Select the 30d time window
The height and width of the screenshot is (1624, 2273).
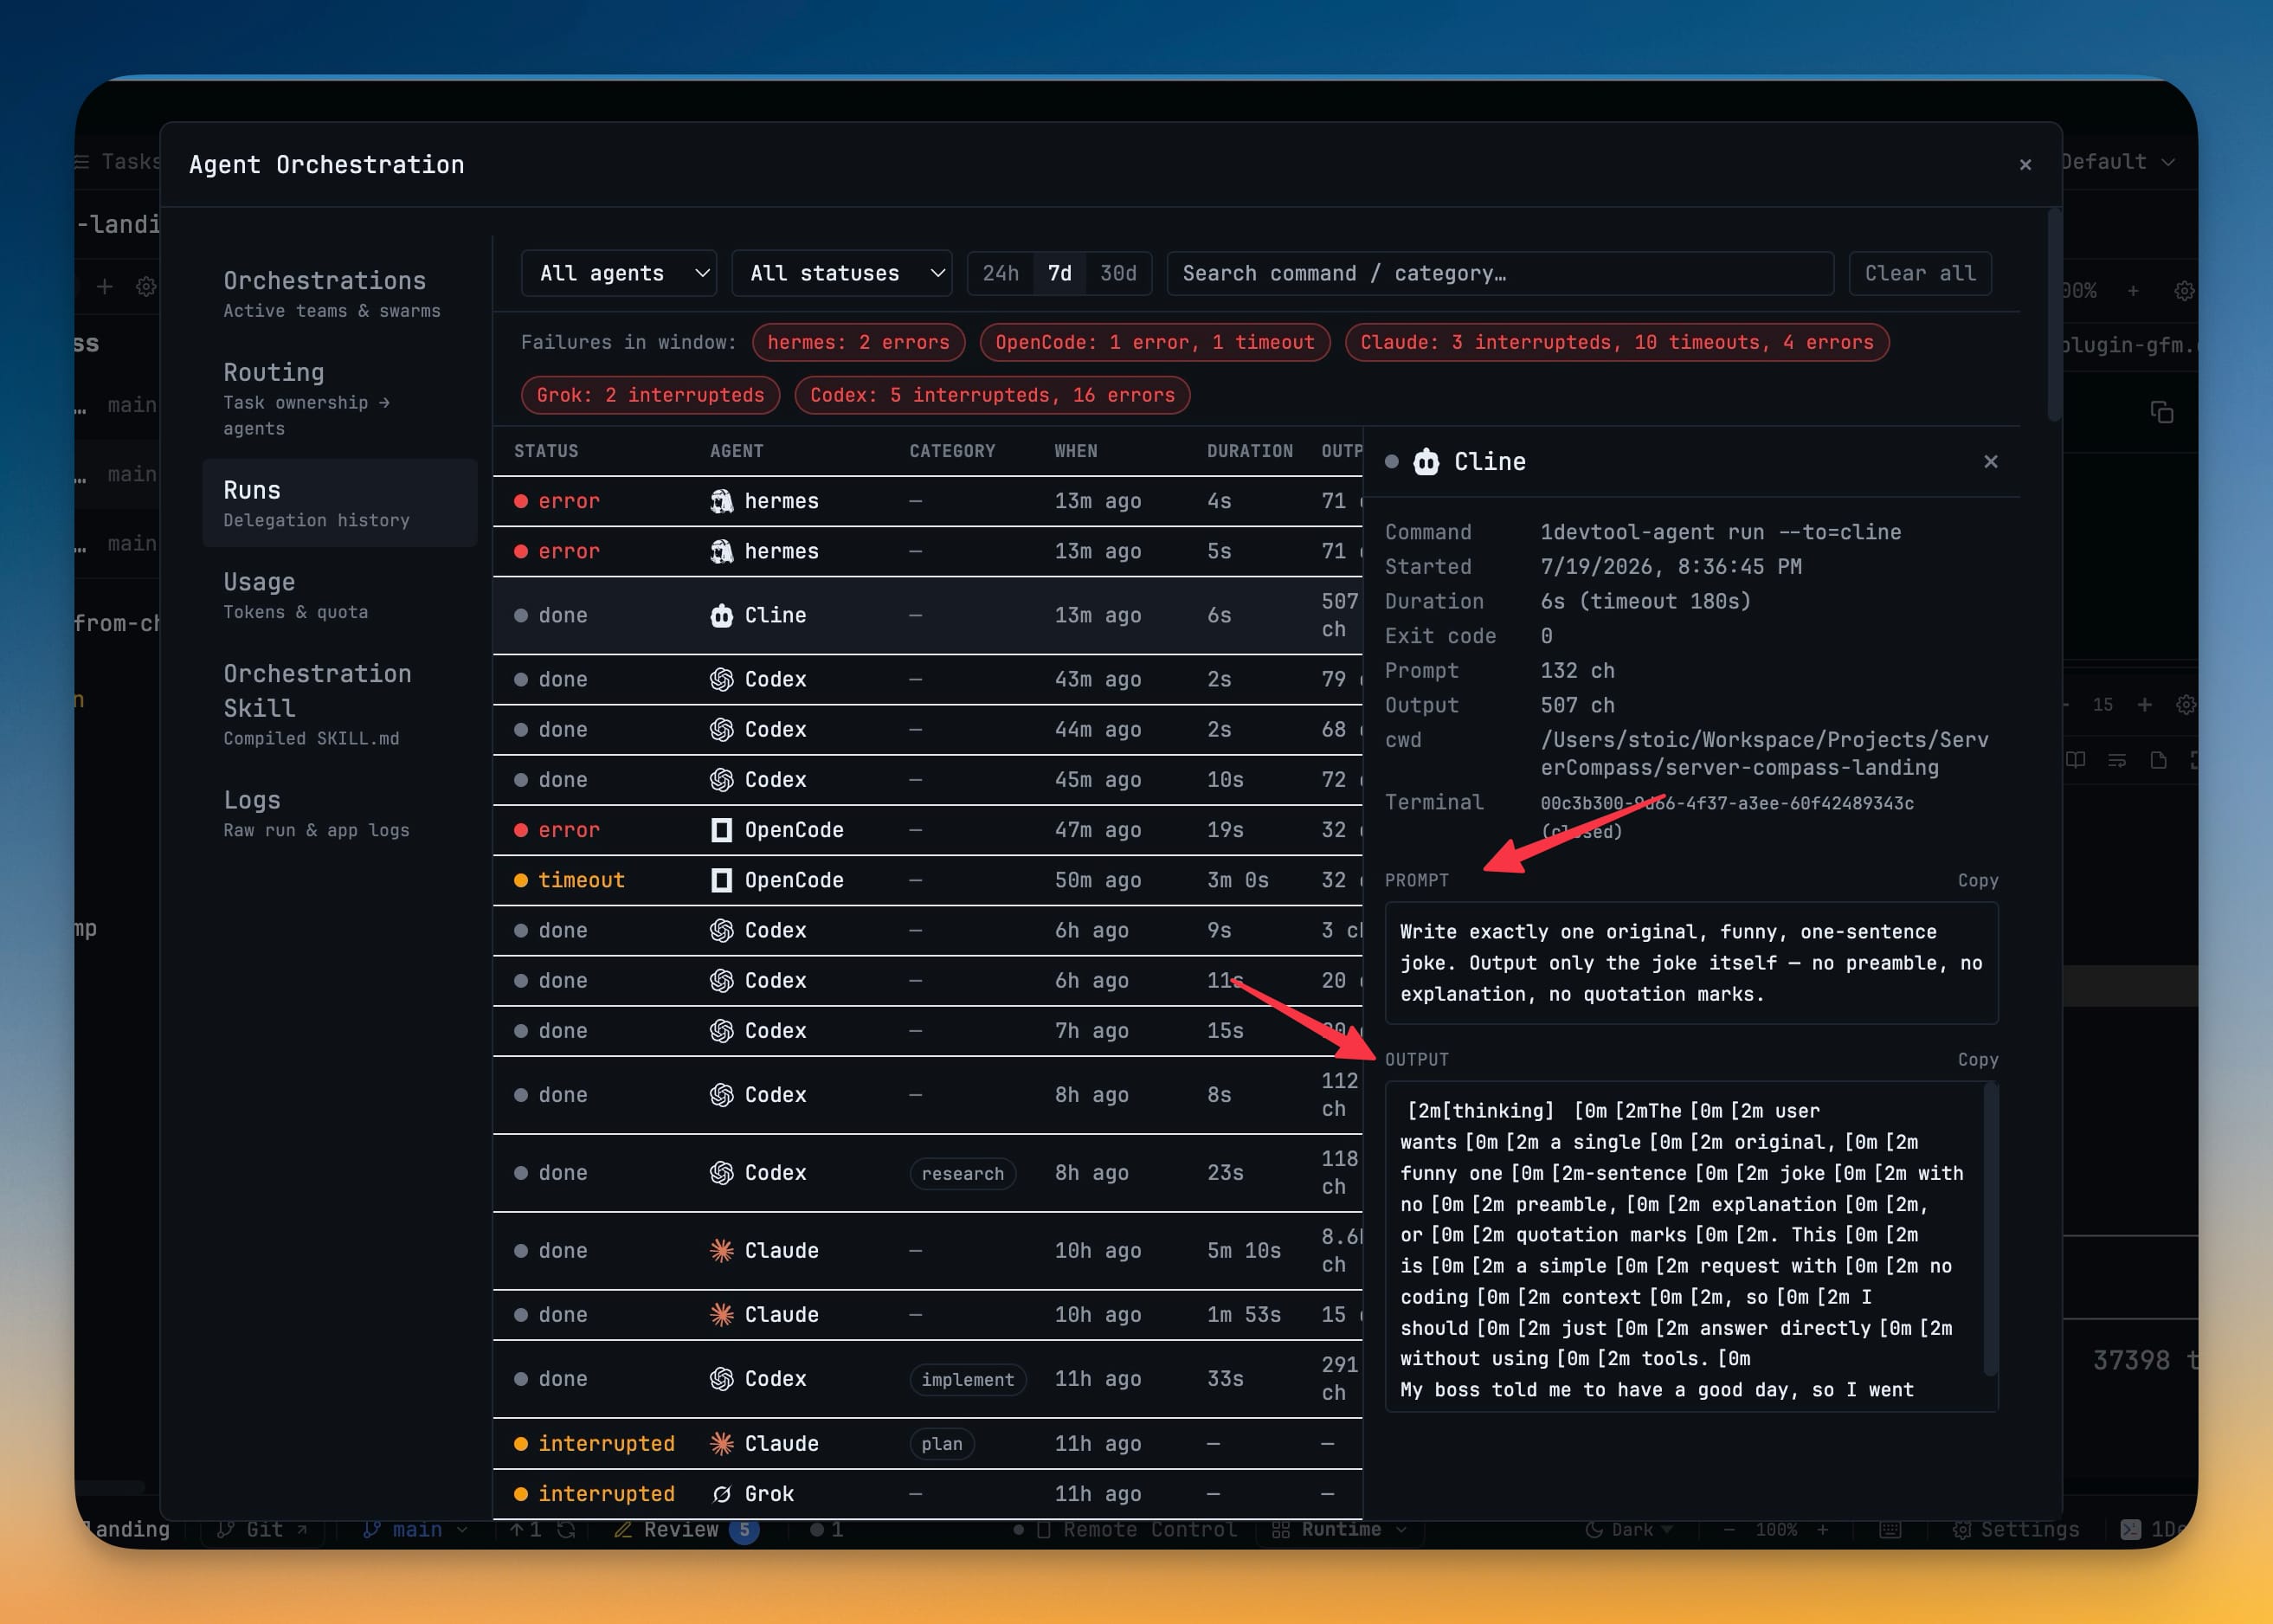1118,273
